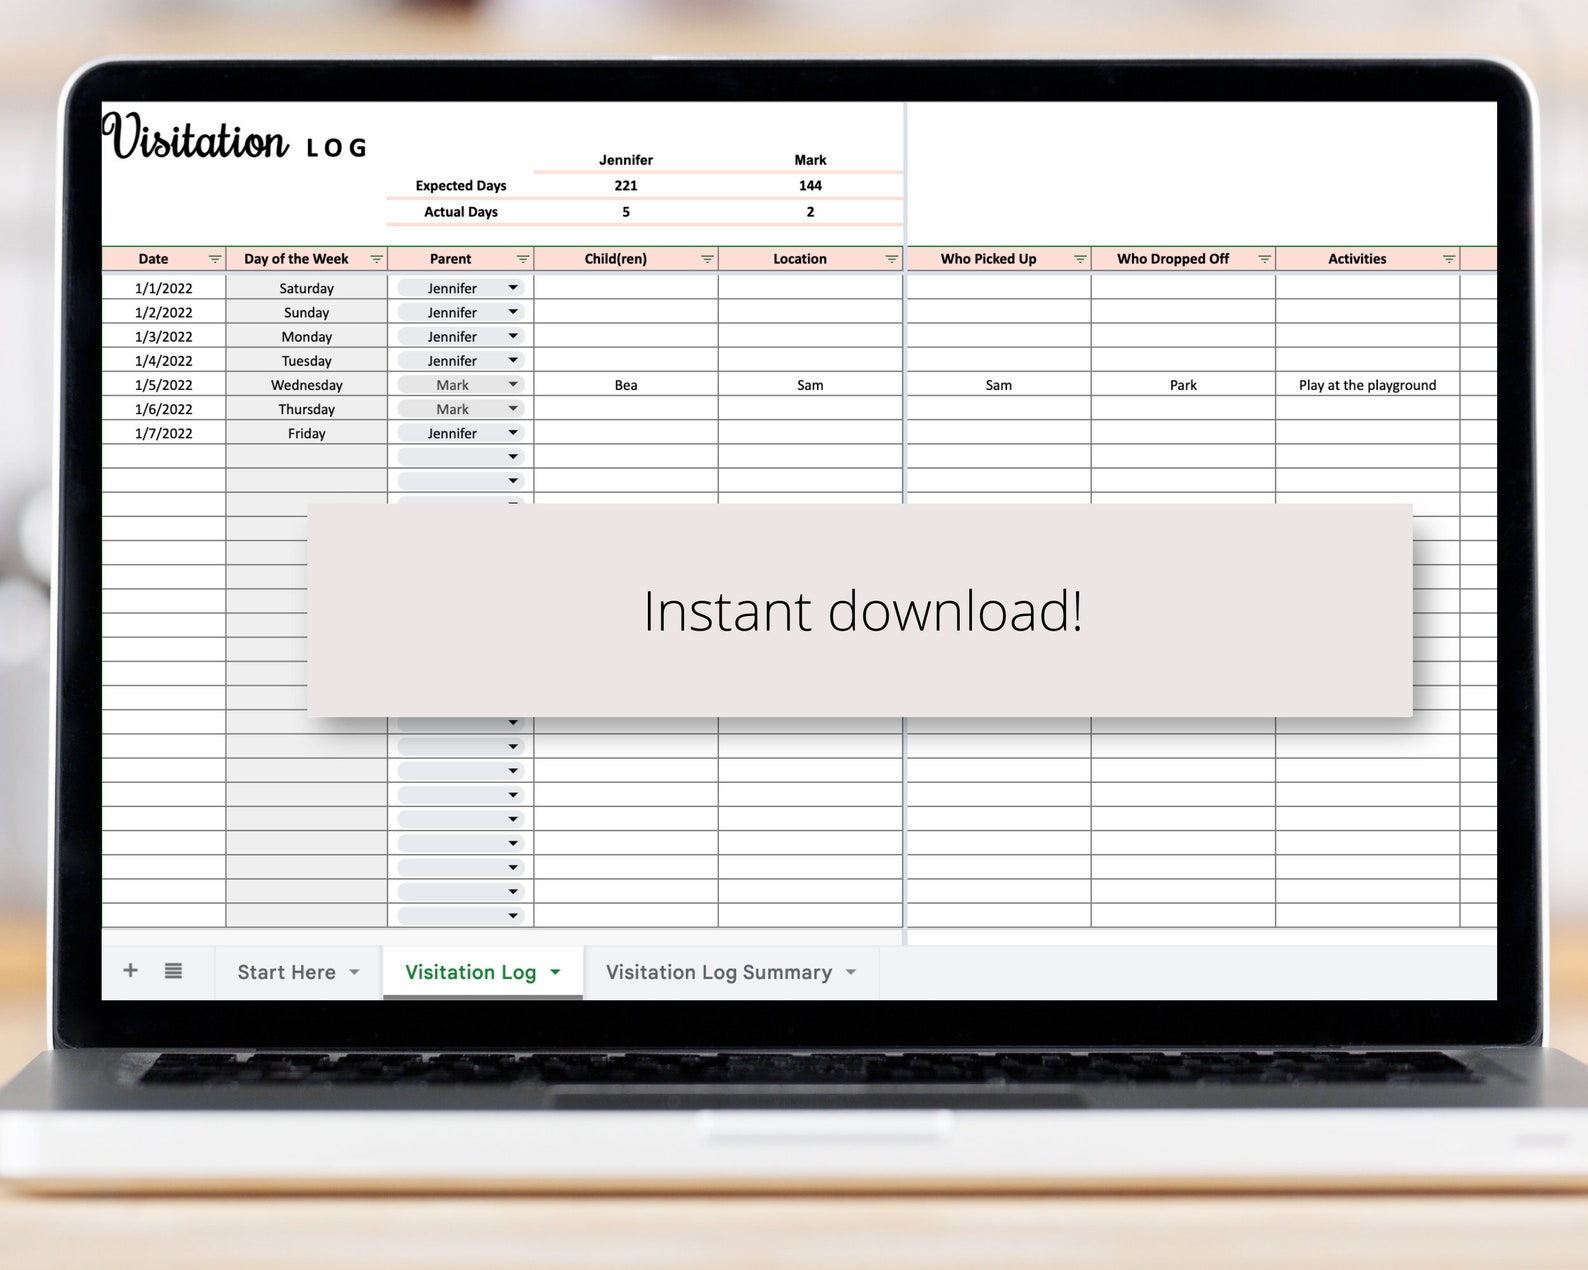The image size is (1588, 1270).
Task: Open Start Here tab options arrow
Action: tap(354, 972)
